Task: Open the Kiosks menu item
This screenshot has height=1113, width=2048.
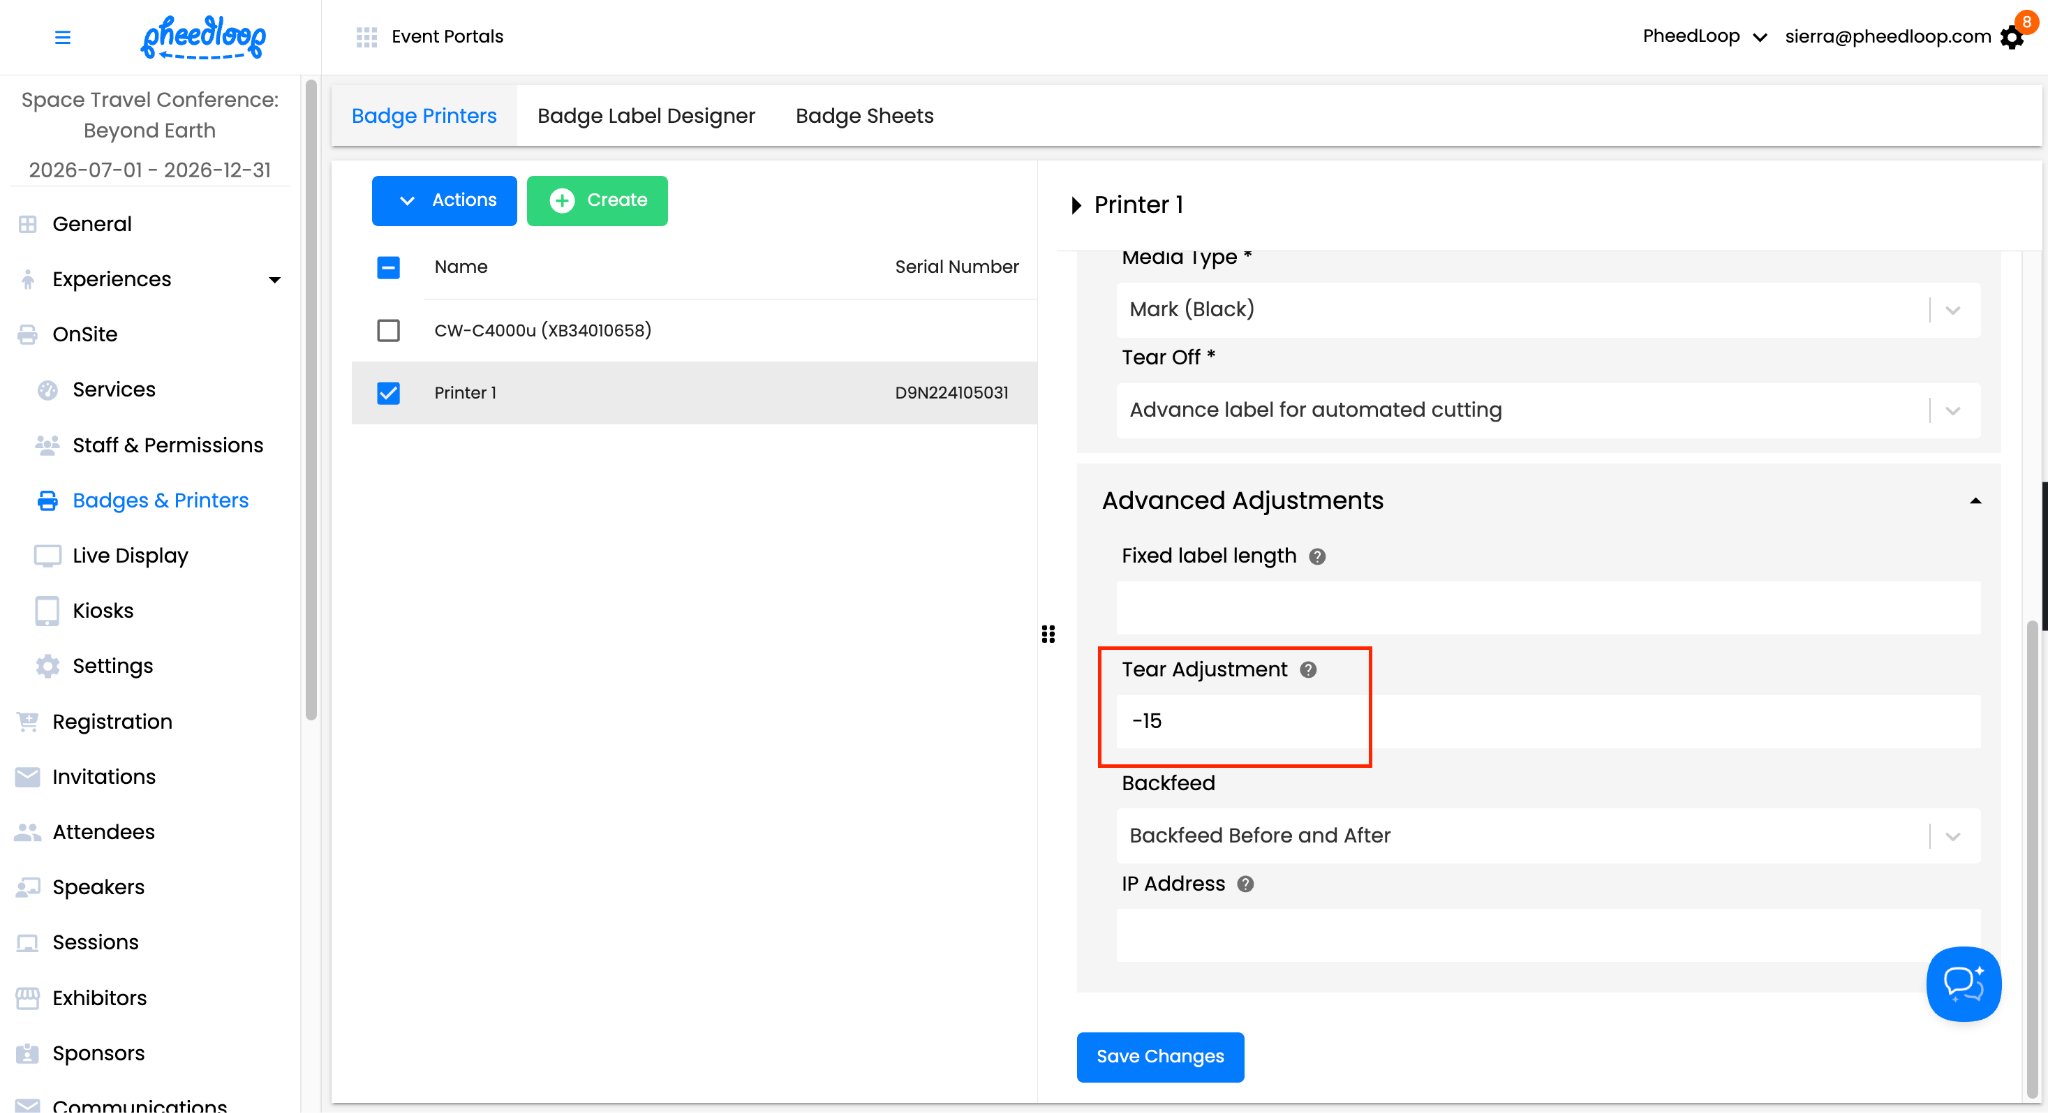Action: tap(103, 611)
